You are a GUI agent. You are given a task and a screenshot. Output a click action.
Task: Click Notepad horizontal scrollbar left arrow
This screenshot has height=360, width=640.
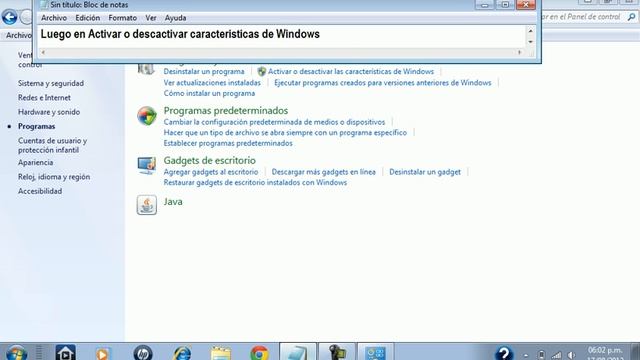[43, 52]
